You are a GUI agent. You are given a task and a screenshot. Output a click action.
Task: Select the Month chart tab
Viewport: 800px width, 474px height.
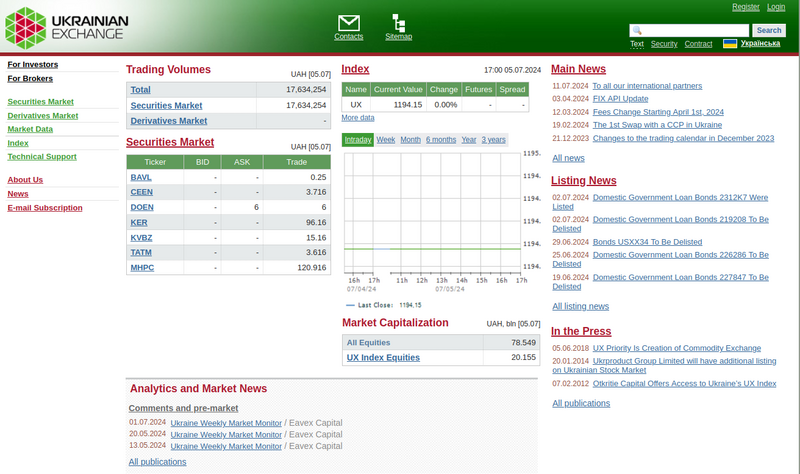click(x=411, y=140)
